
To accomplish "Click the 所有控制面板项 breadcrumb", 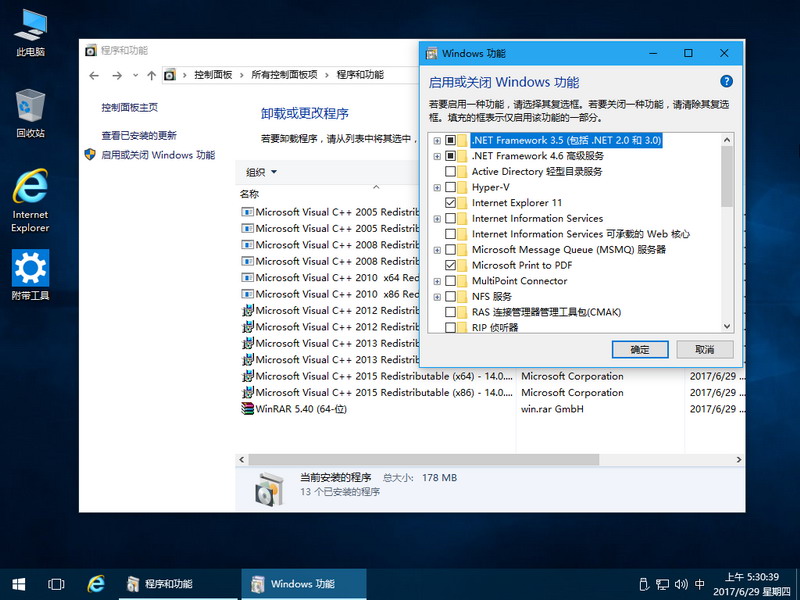I will click(284, 75).
